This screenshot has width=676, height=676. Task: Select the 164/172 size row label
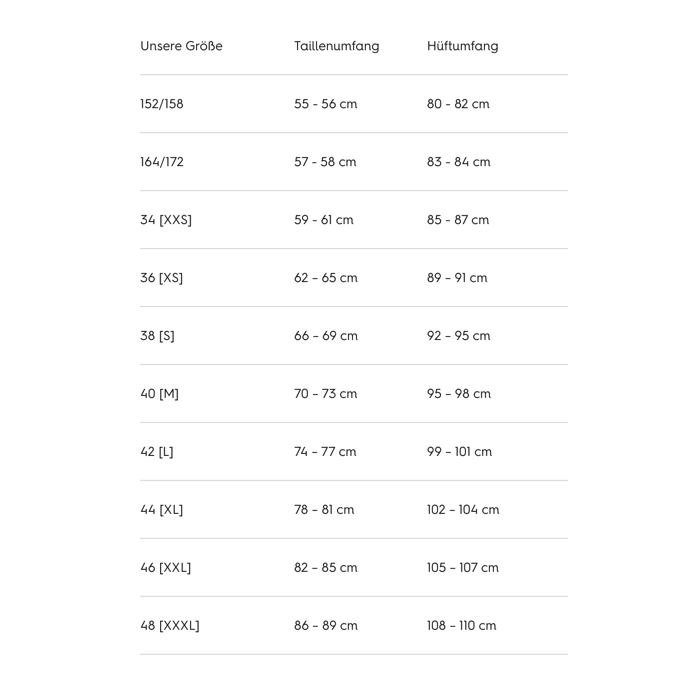tap(162, 162)
